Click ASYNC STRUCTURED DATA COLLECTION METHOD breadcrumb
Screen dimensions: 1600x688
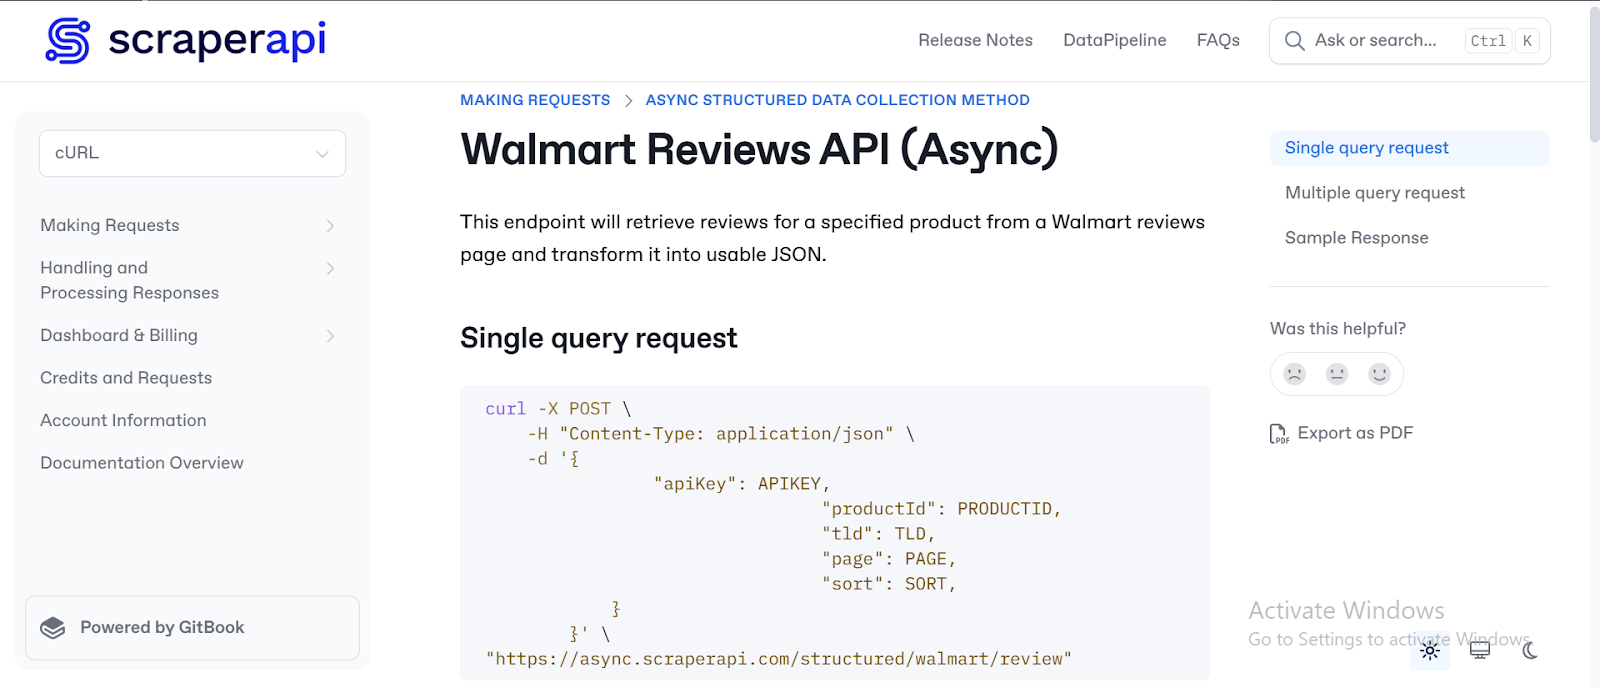pyautogui.click(x=837, y=100)
